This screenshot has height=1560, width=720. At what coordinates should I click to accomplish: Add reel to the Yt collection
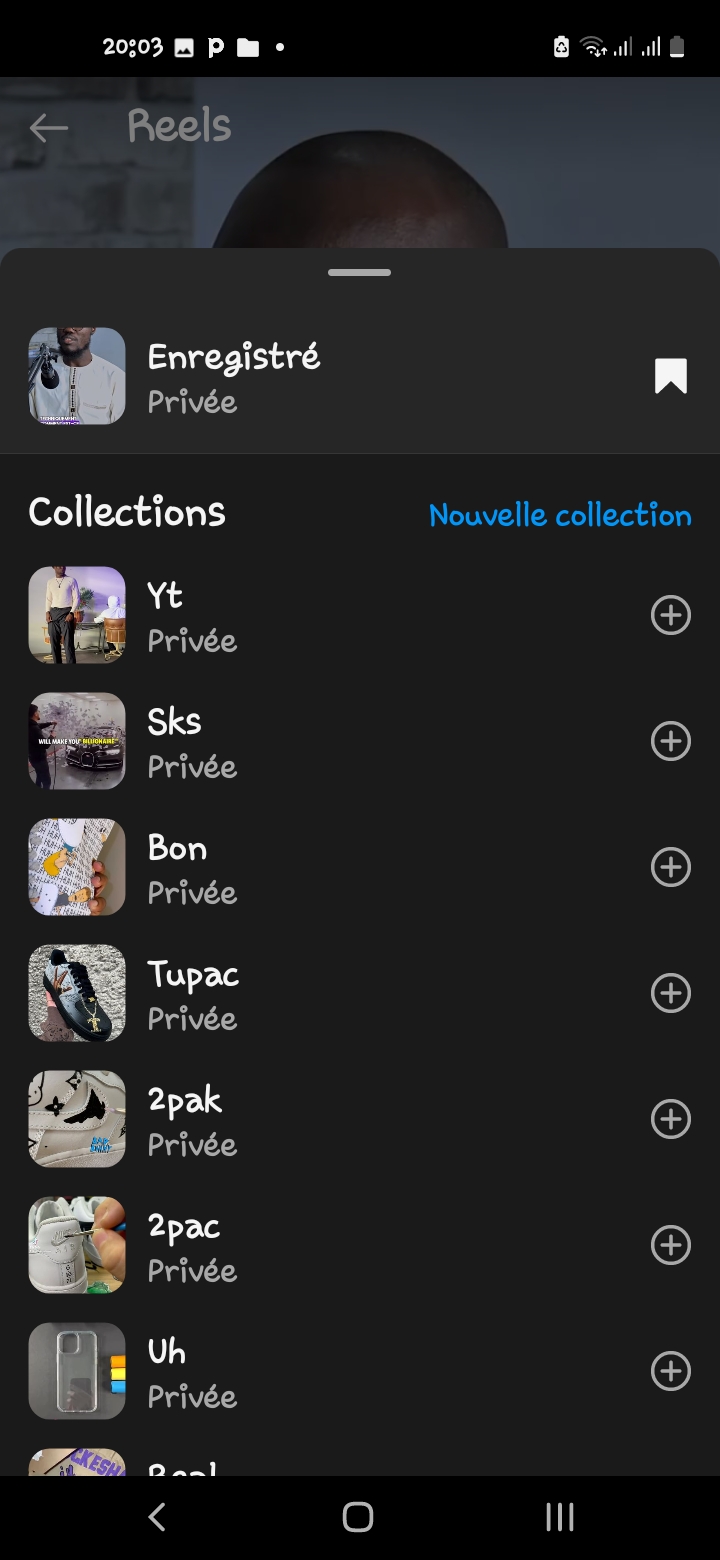pyautogui.click(x=670, y=615)
